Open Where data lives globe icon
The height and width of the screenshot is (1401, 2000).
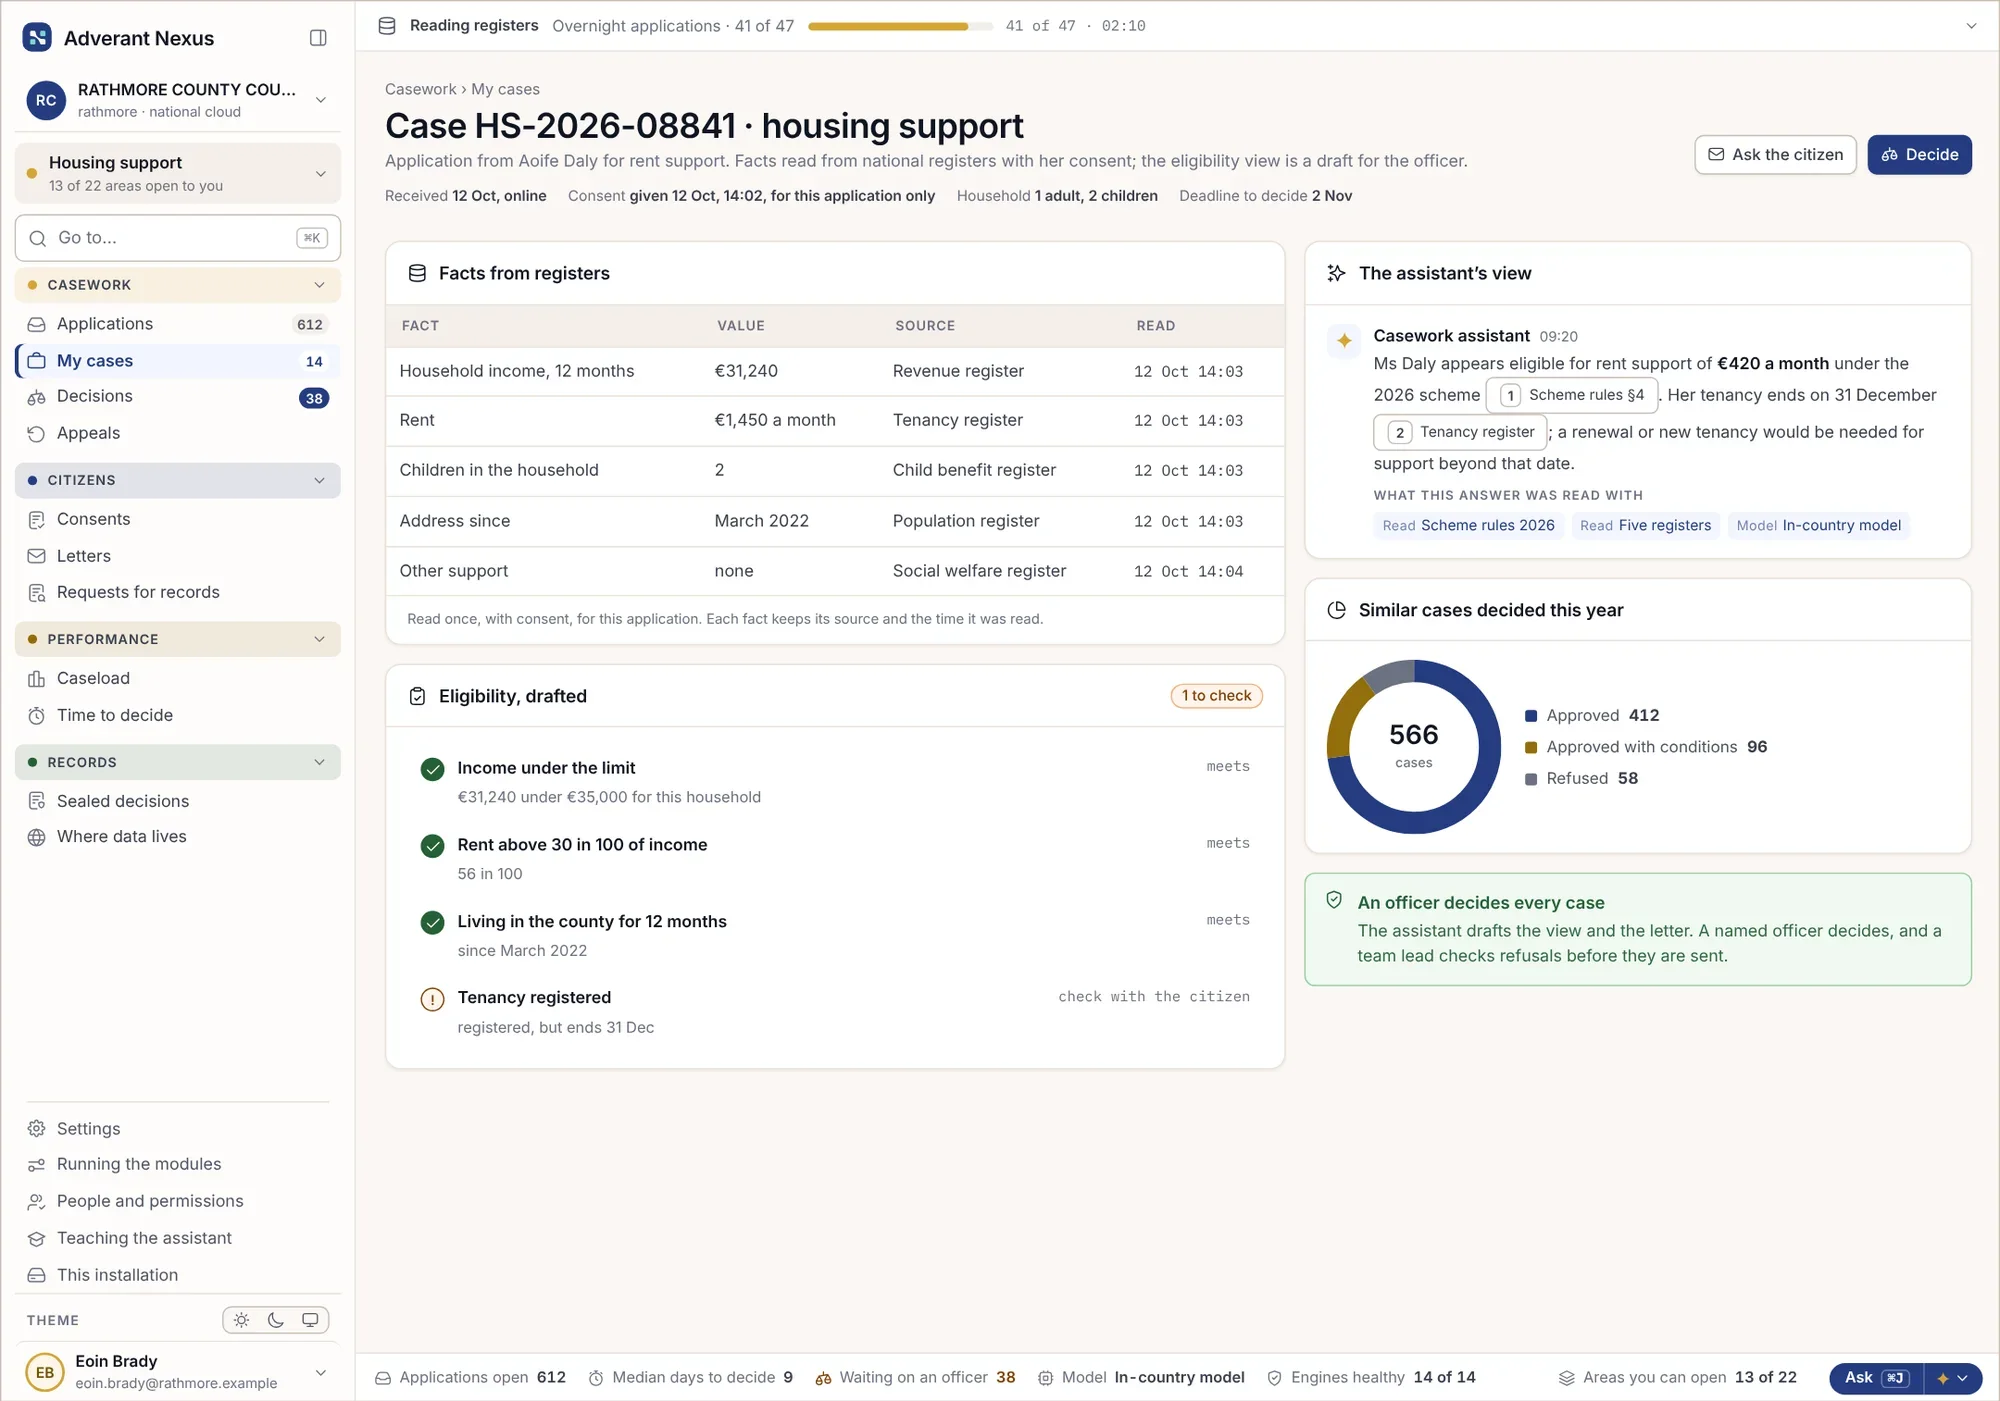pyautogui.click(x=37, y=837)
